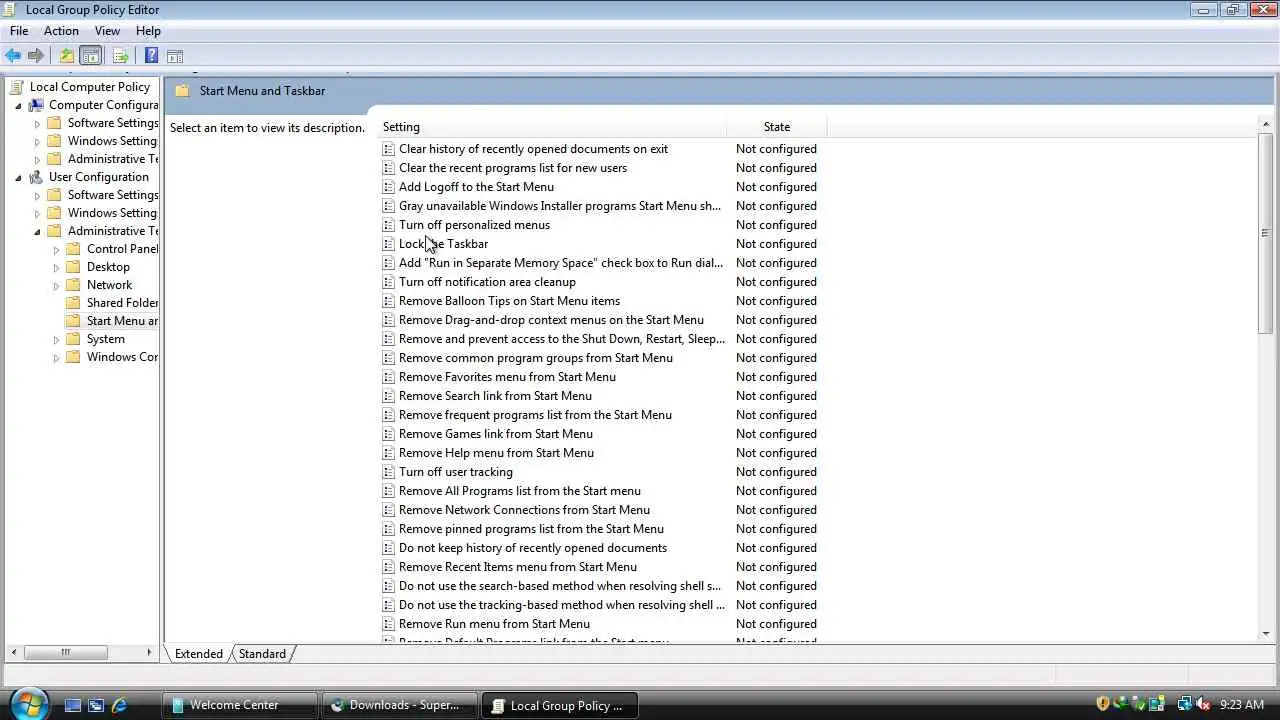The height and width of the screenshot is (720, 1280).
Task: Click the security shield tray icon
Action: pyautogui.click(x=1103, y=704)
